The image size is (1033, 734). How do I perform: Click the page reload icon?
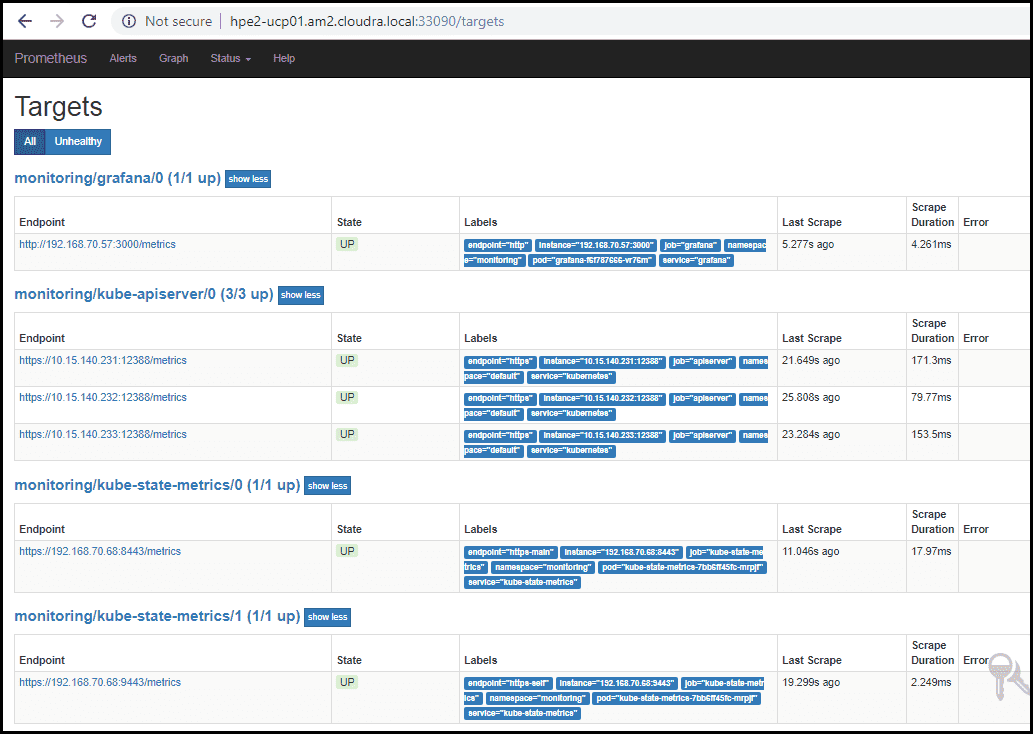[x=89, y=20]
